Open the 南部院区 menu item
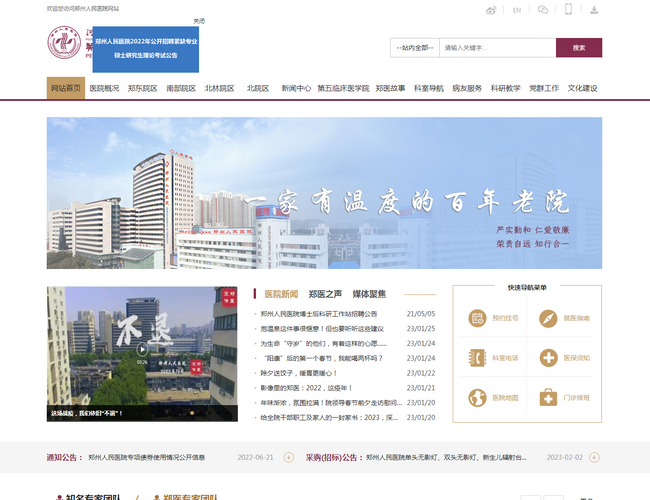Viewport: 650px width, 500px height. (181, 88)
